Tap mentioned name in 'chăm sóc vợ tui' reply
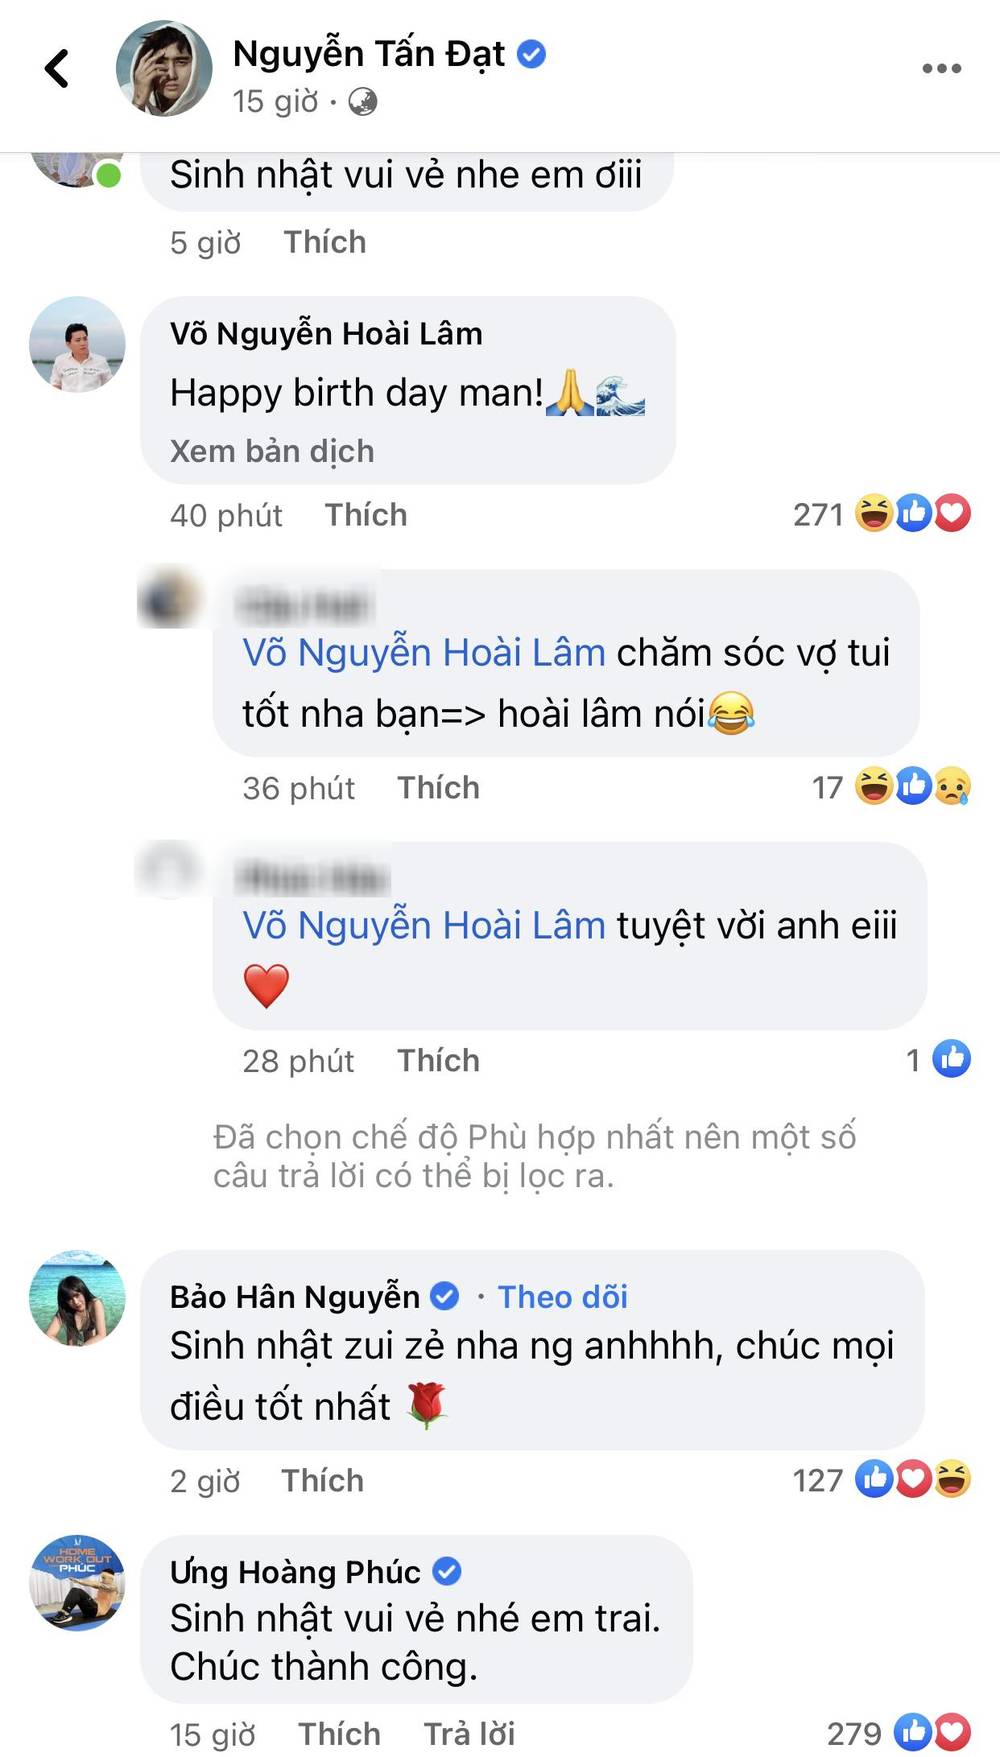Image resolution: width=1000 pixels, height=1757 pixels. tap(424, 653)
